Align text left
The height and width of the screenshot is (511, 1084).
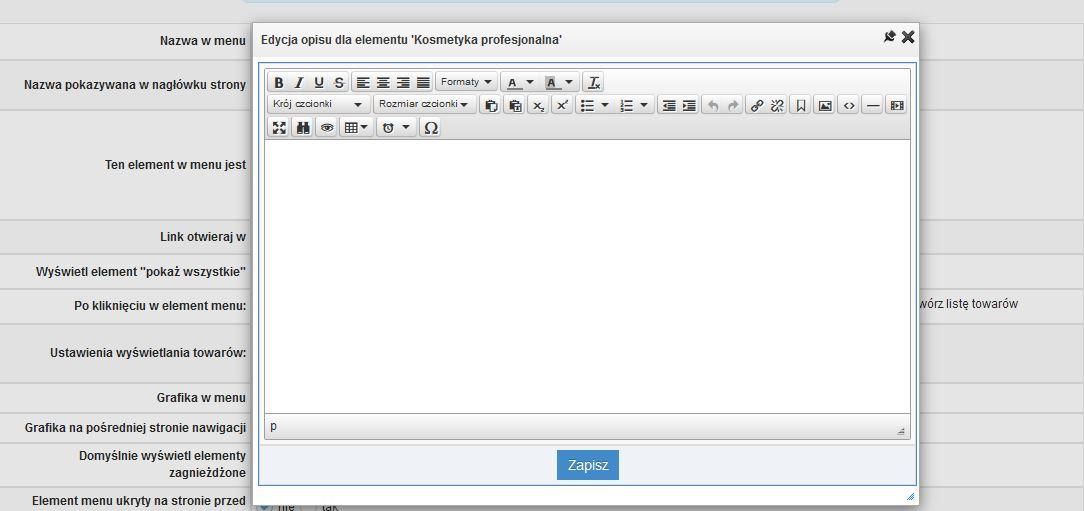pyautogui.click(x=363, y=82)
